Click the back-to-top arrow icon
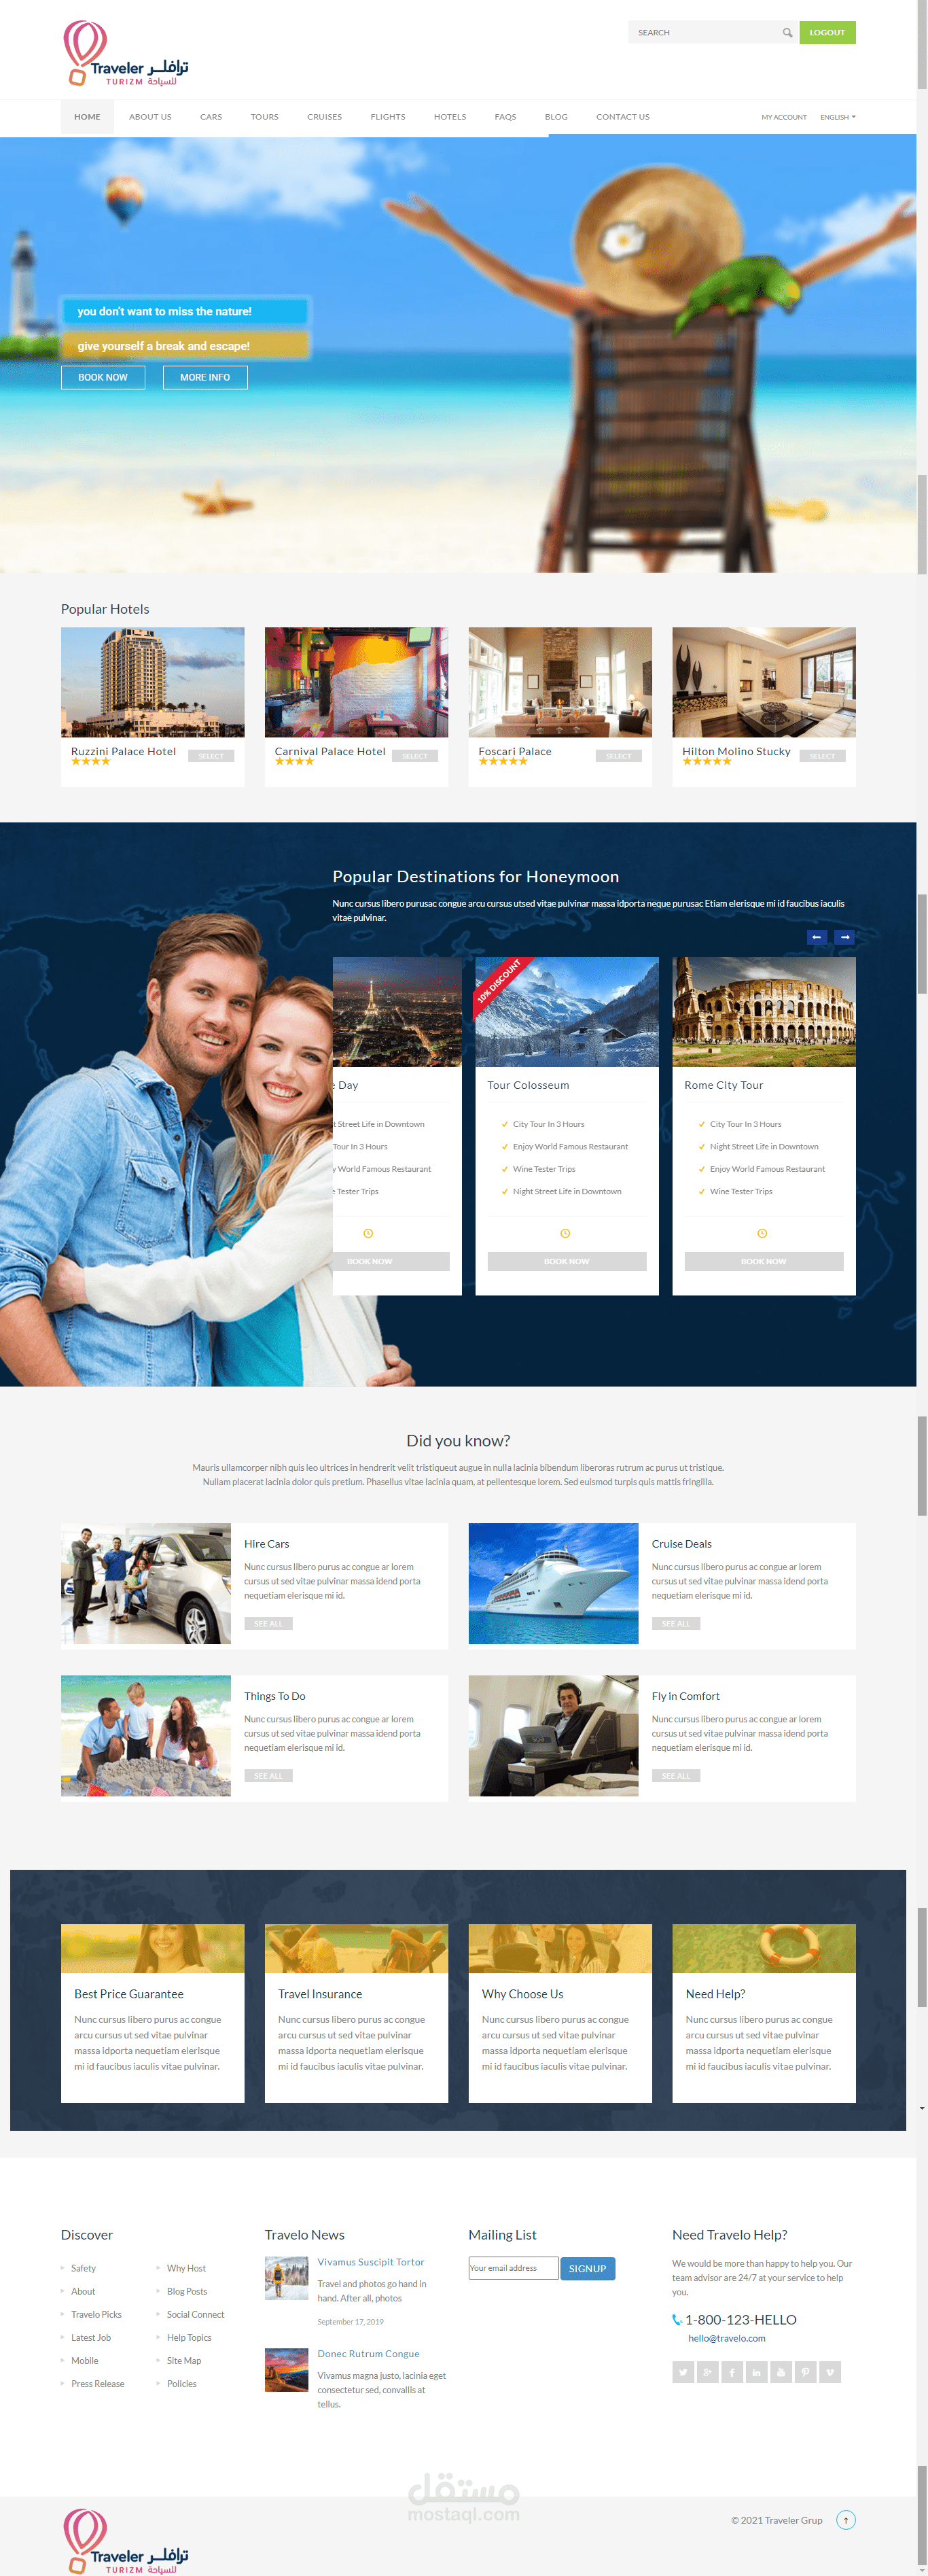 846,2520
